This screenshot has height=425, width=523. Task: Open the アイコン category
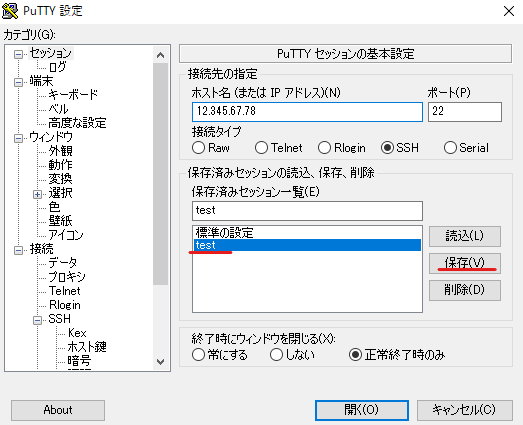[66, 235]
